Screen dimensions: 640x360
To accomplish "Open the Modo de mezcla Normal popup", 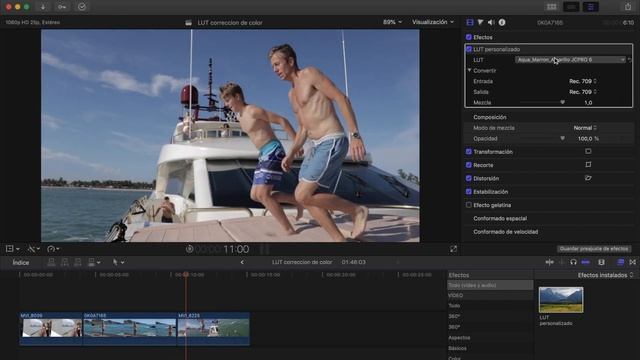I will click(585, 128).
